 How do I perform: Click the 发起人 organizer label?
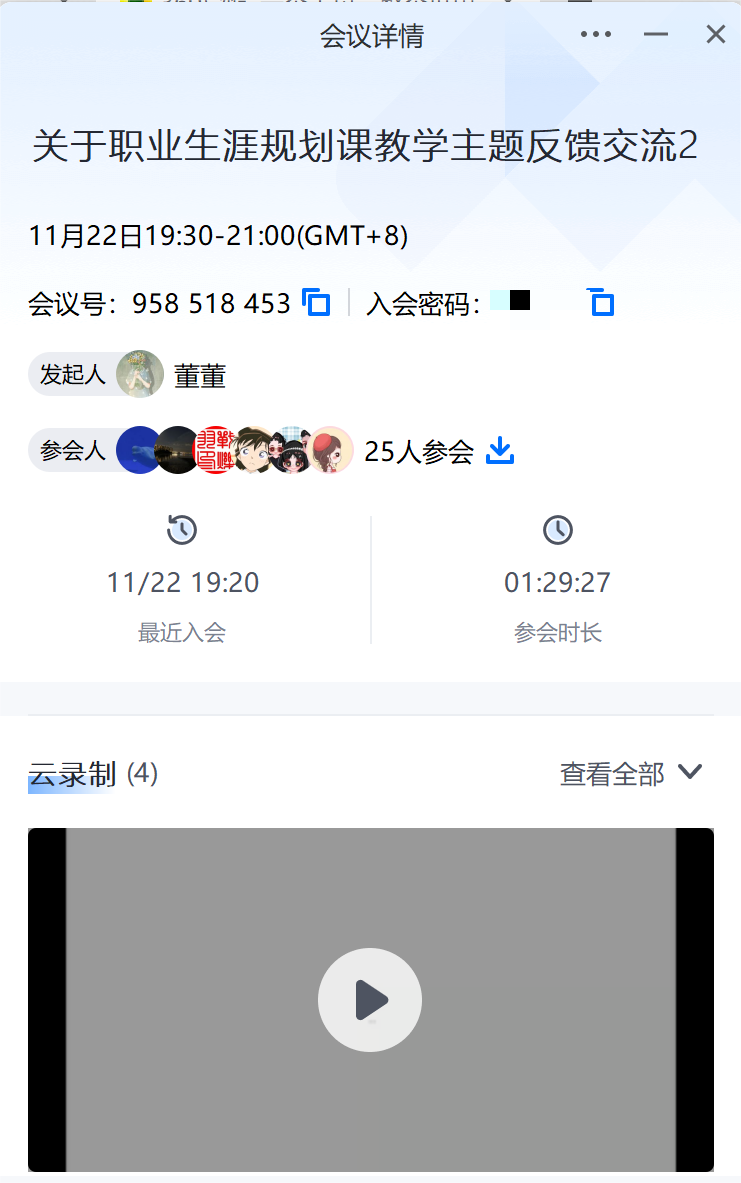[x=72, y=374]
